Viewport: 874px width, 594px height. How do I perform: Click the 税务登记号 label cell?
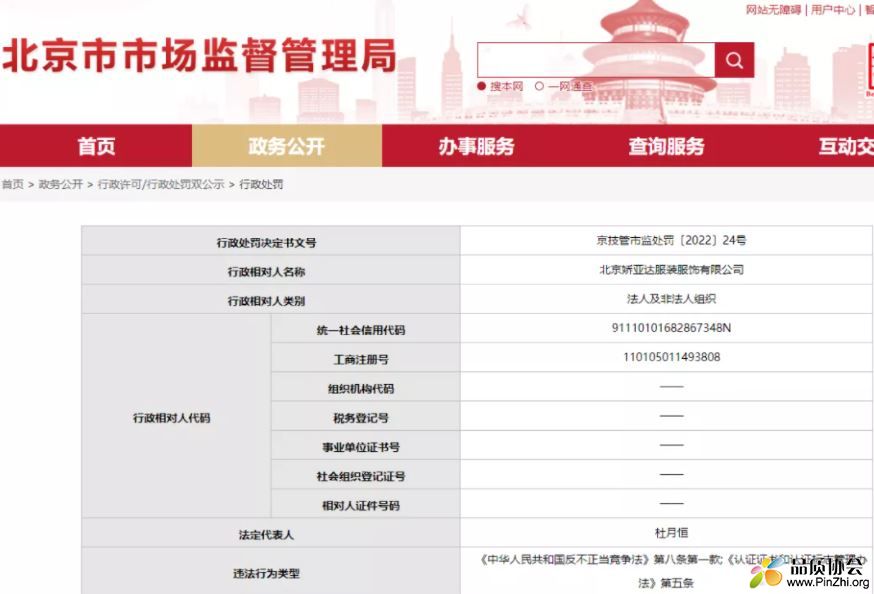coord(366,416)
